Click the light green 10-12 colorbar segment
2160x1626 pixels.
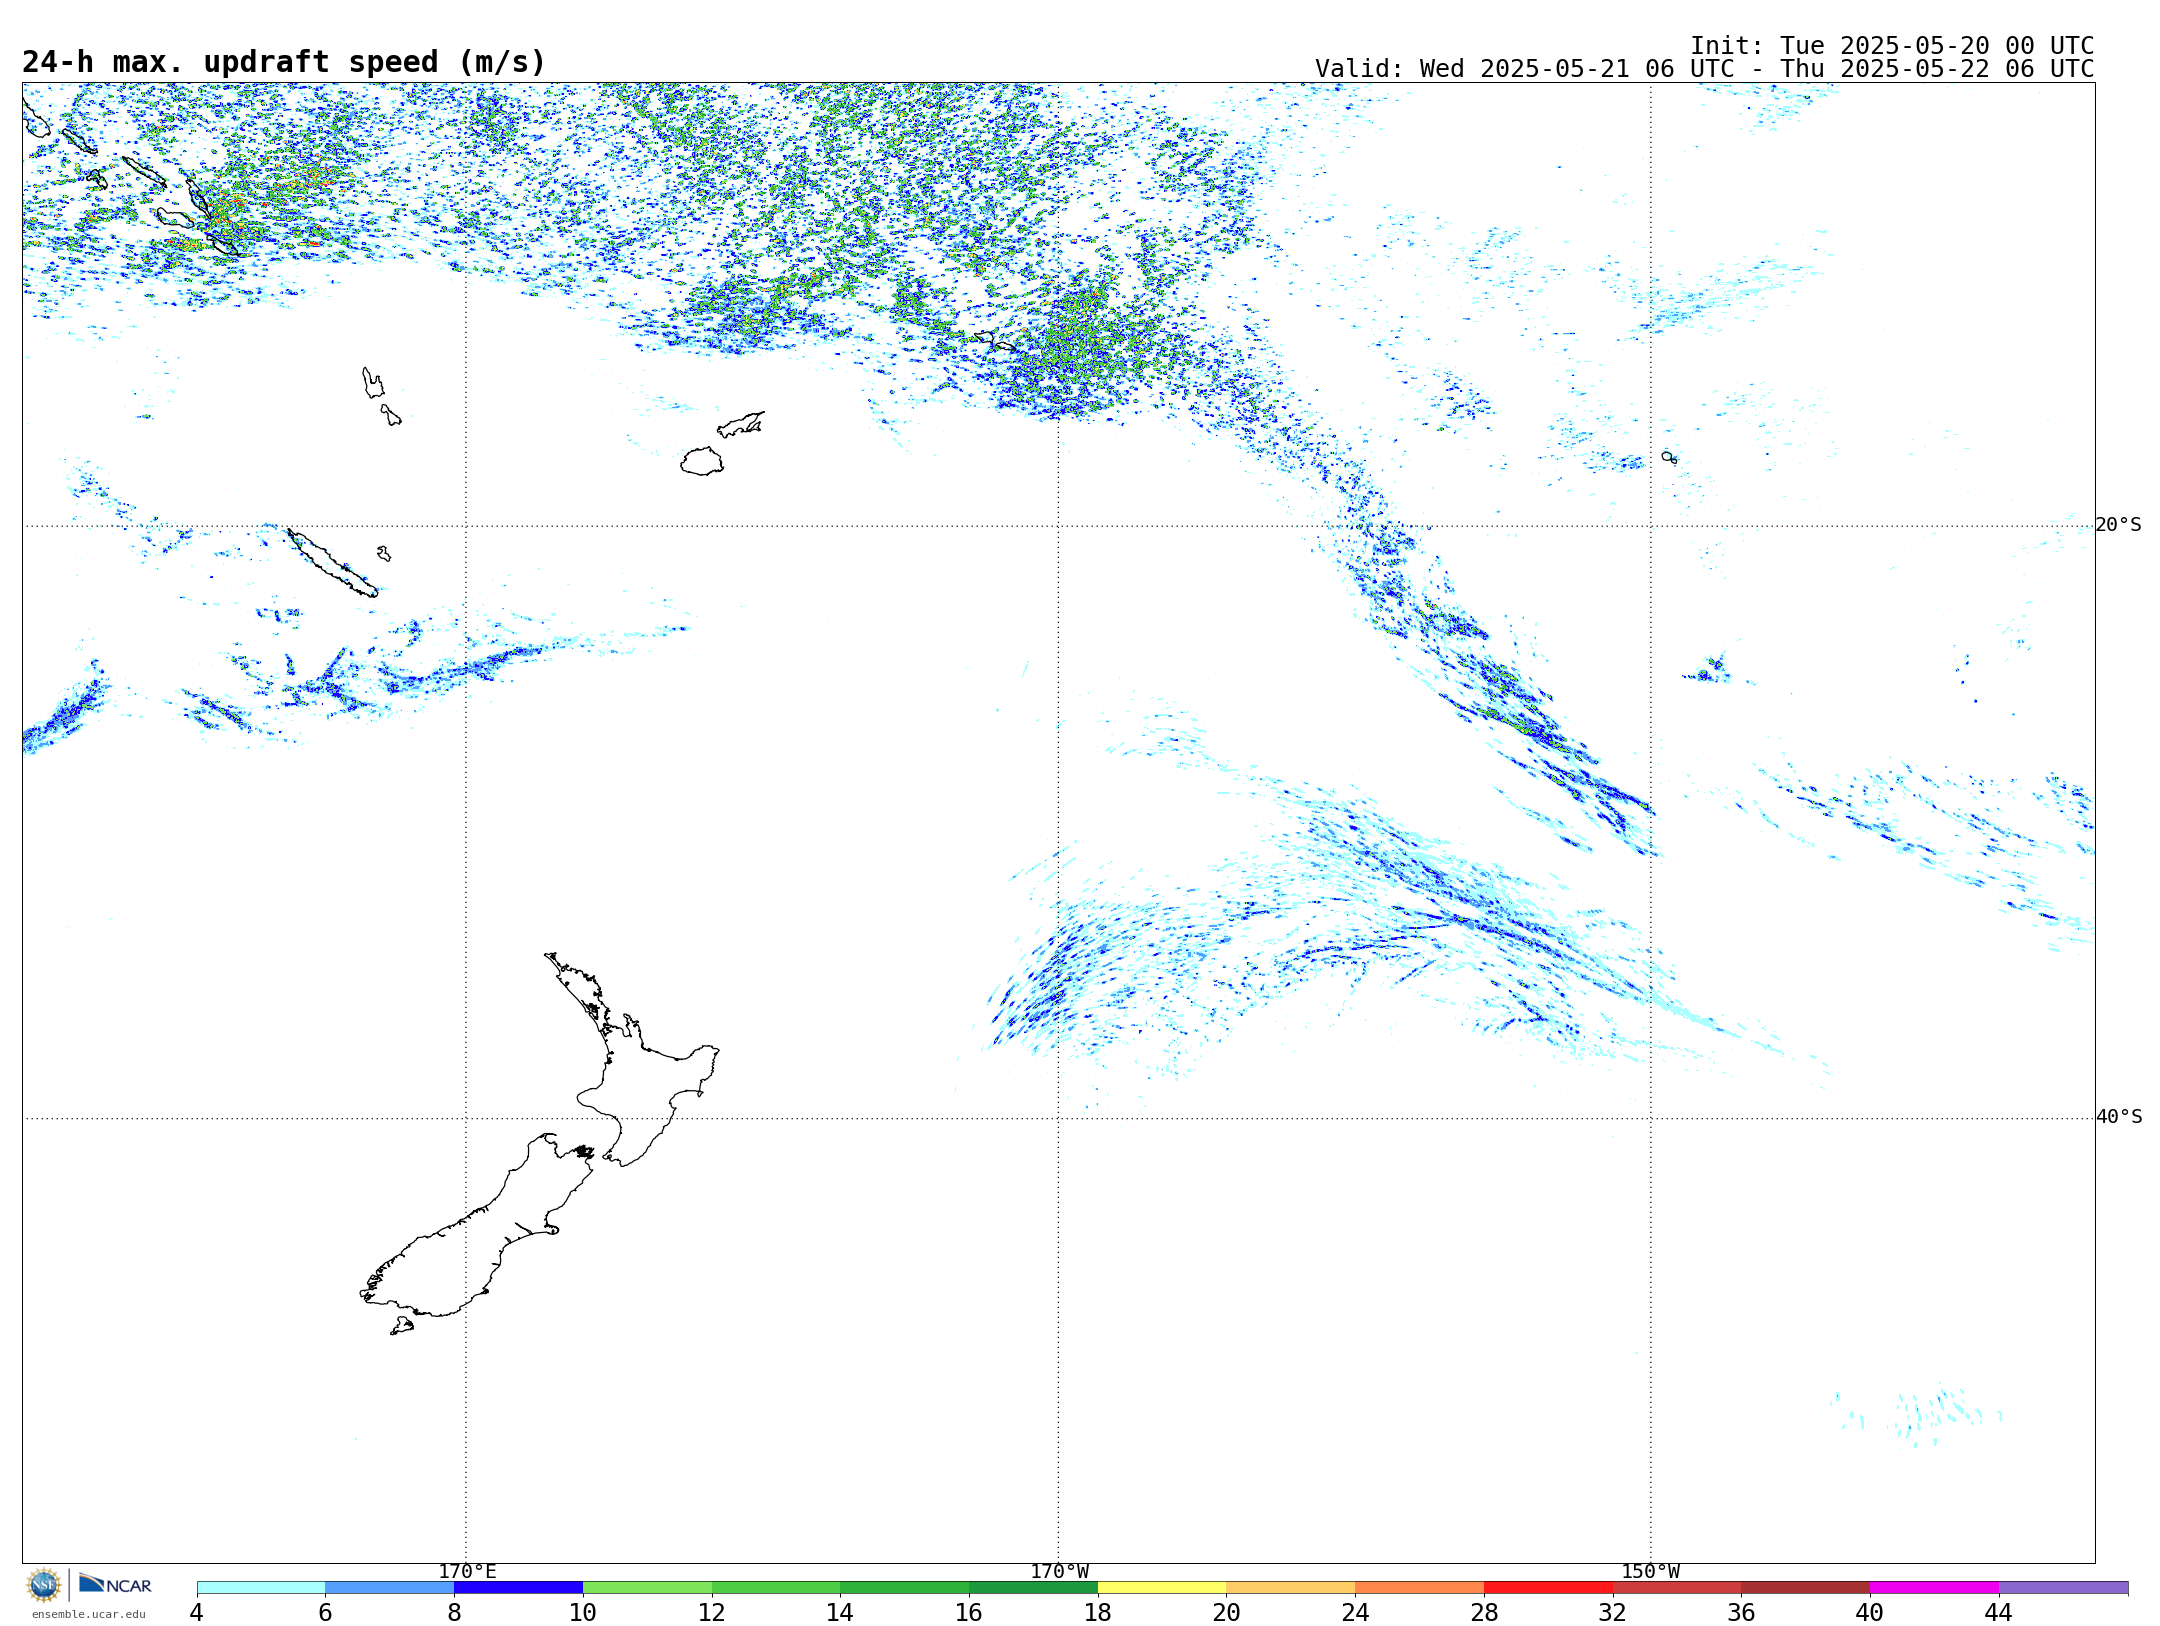pos(647,1588)
